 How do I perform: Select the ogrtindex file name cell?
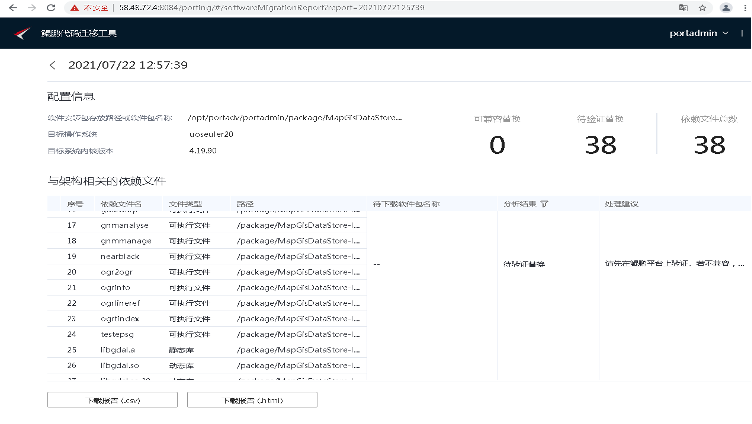click(x=120, y=318)
